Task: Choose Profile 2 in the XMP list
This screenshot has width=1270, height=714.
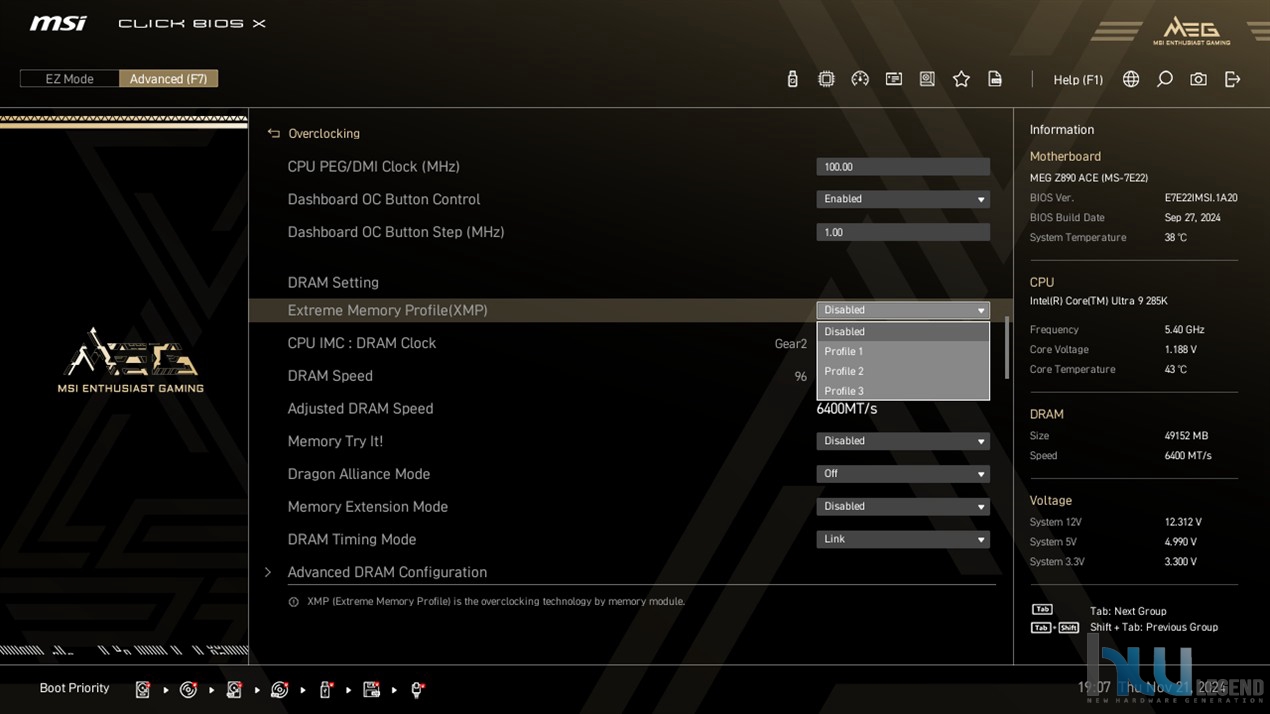Action: (903, 371)
